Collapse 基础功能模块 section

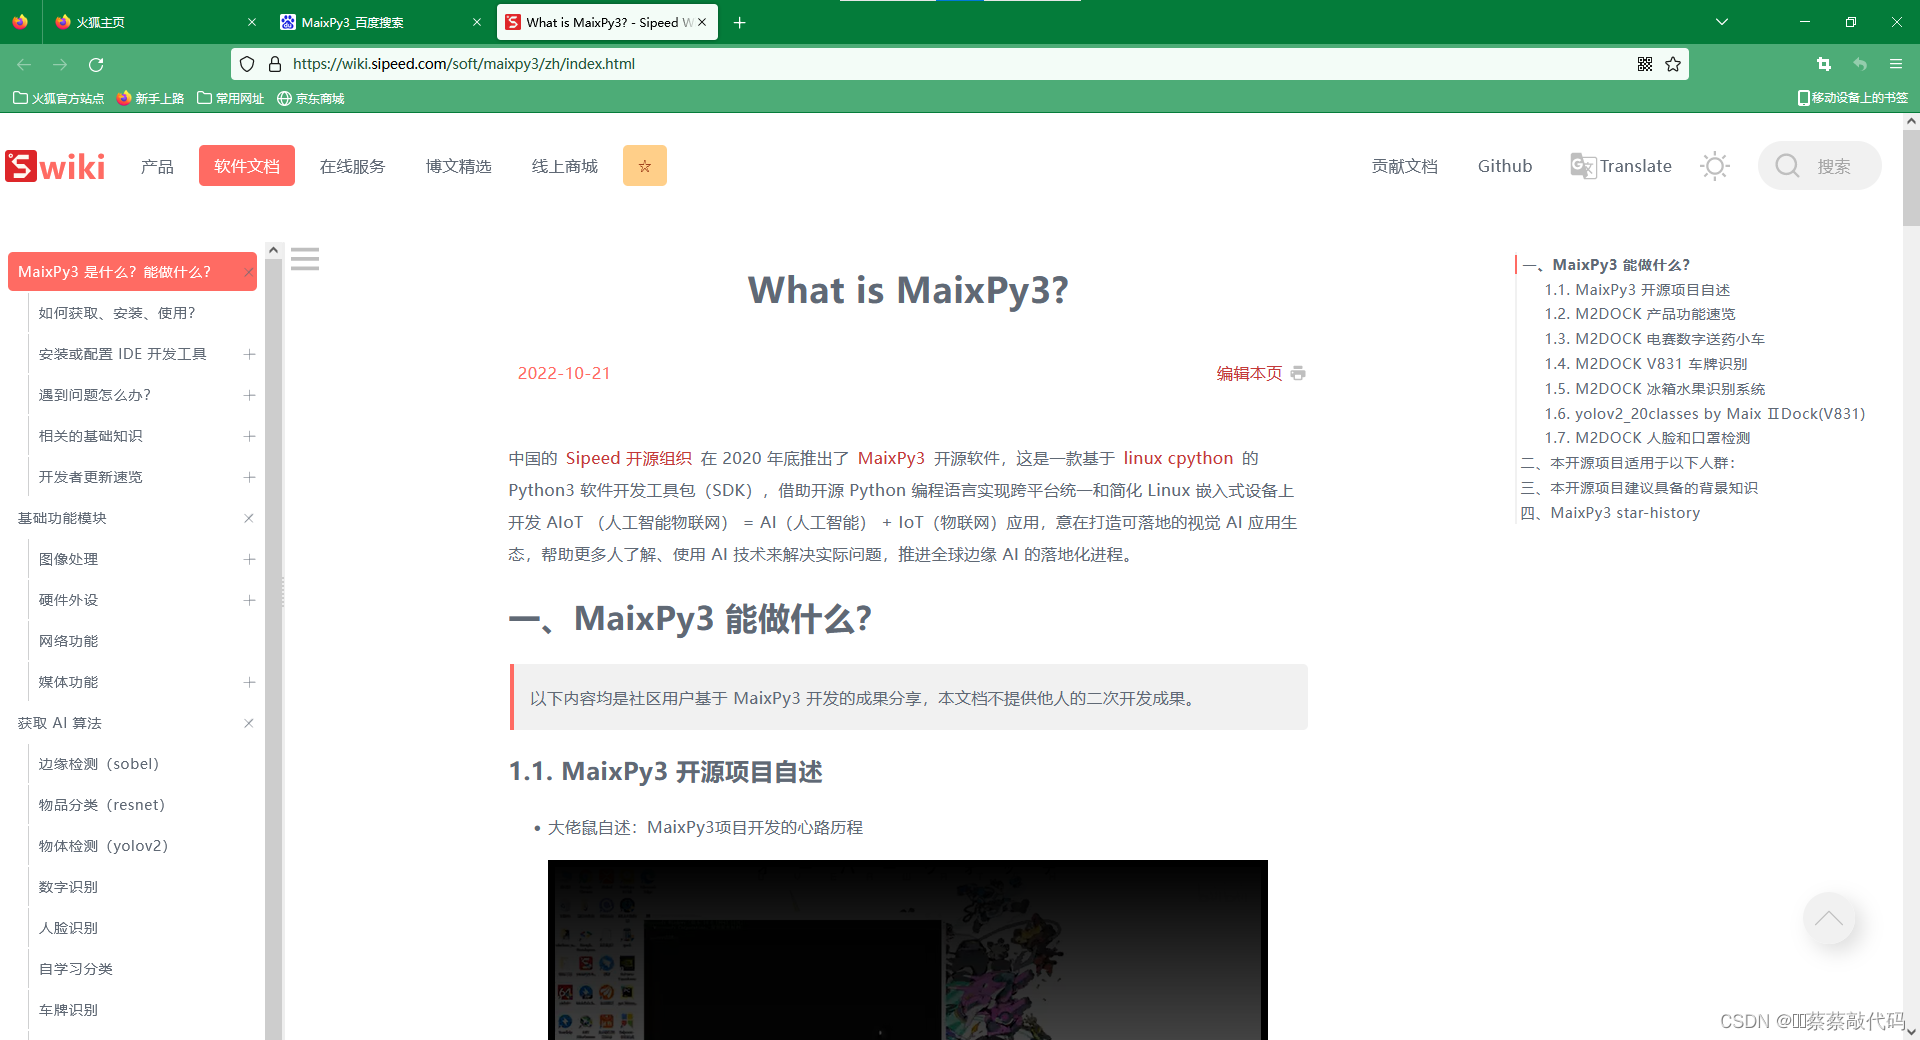coord(249,518)
